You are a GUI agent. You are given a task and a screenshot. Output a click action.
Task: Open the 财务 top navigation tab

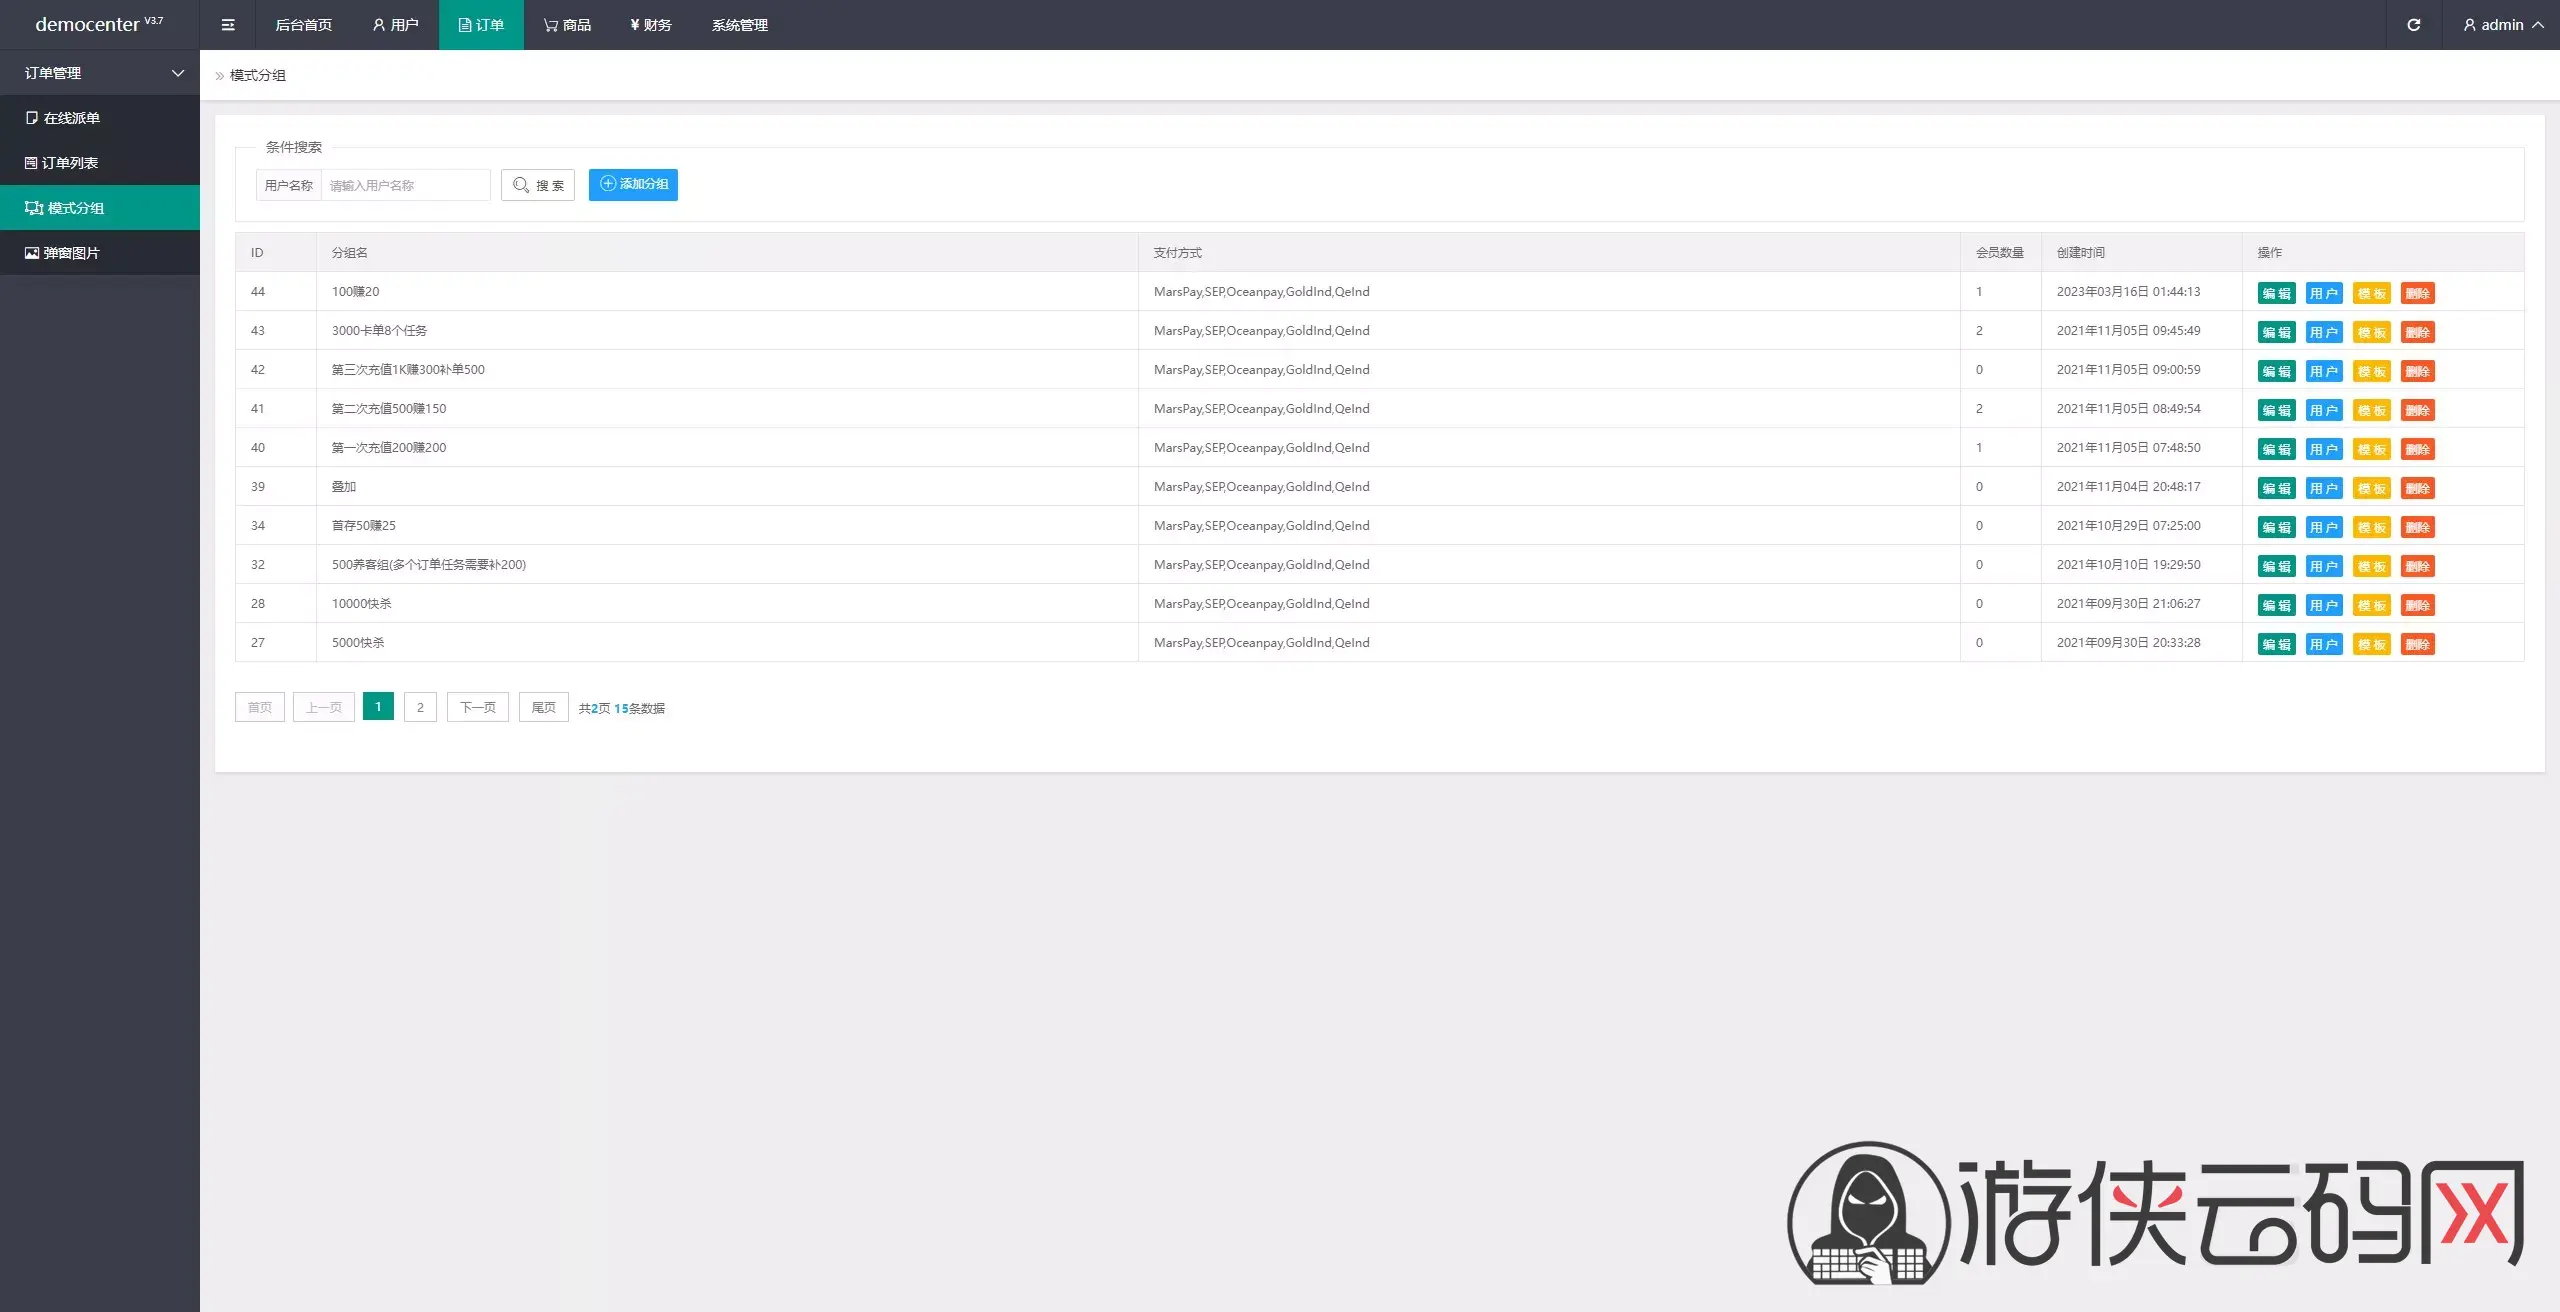click(x=650, y=25)
